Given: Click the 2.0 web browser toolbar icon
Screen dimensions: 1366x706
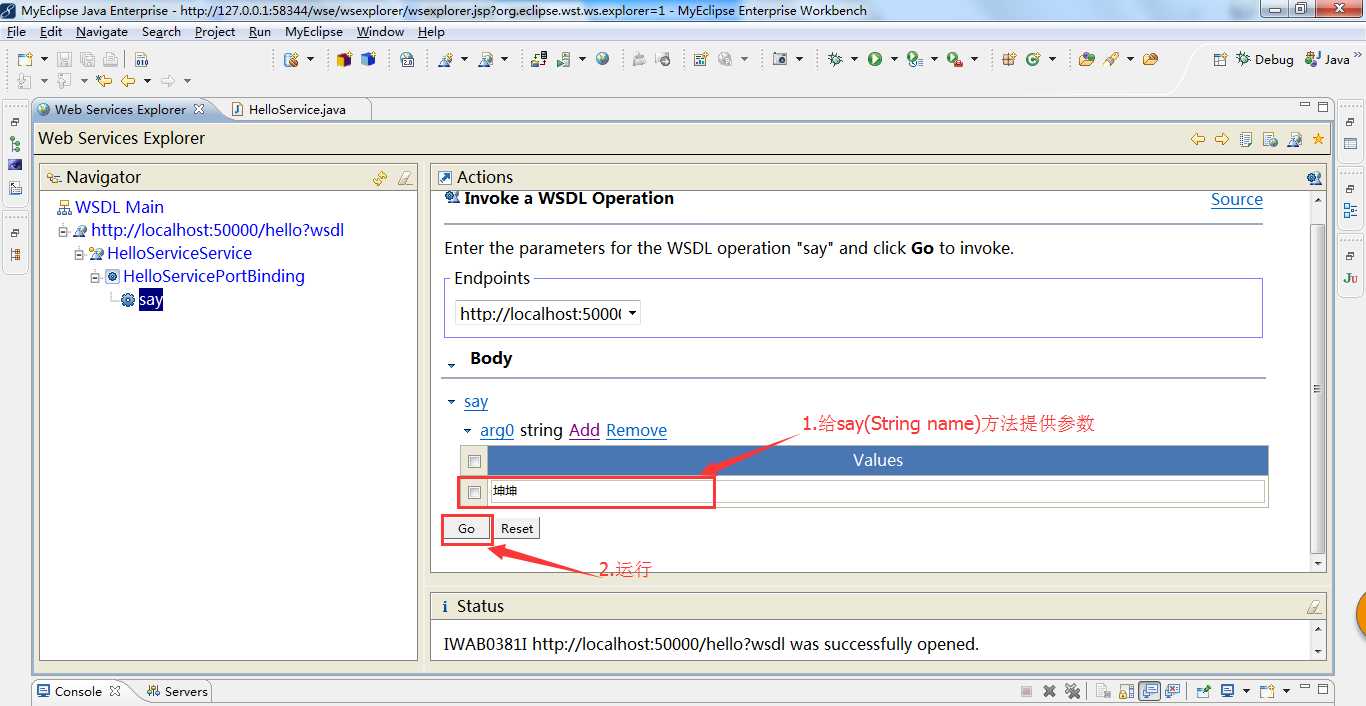Looking at the screenshot, I should (x=407, y=60).
